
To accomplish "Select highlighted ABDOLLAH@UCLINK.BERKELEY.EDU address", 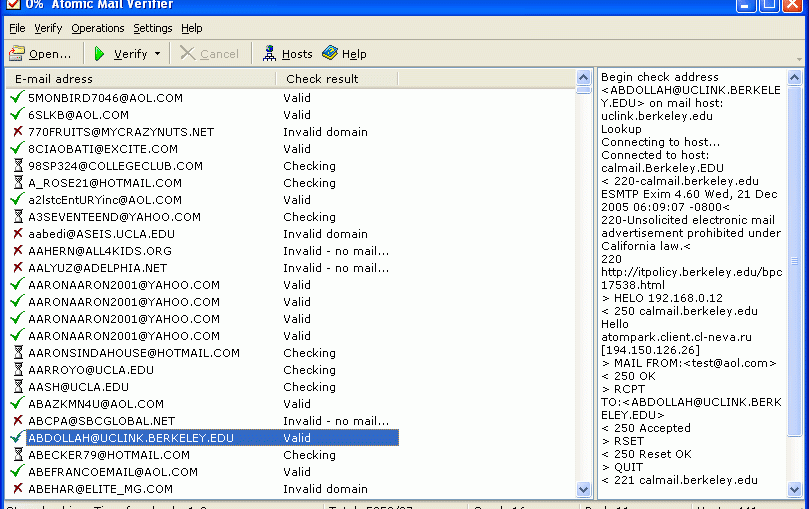I will pyautogui.click(x=131, y=438).
